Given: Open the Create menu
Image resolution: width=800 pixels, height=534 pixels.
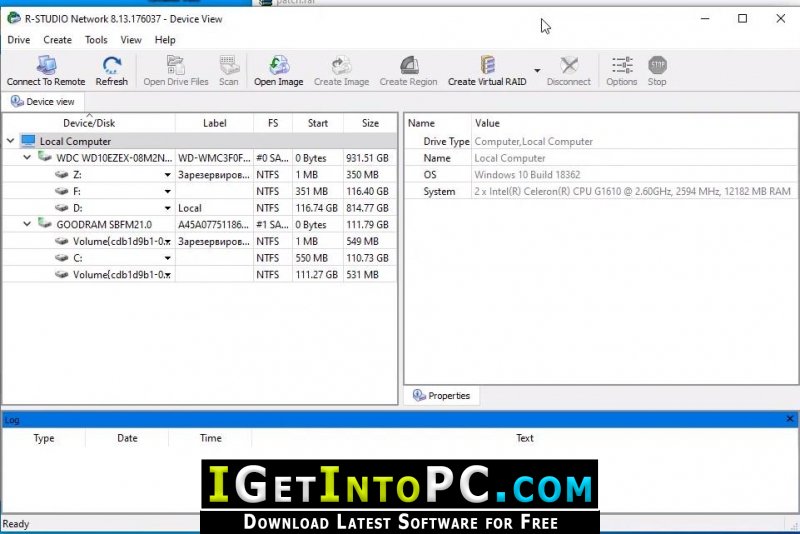Looking at the screenshot, I should tap(57, 40).
